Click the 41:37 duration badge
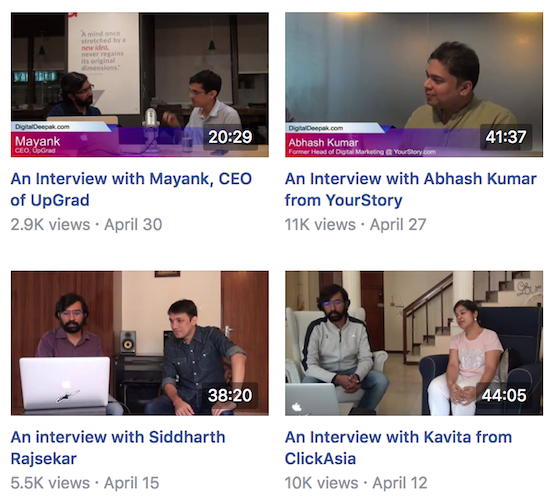The width and height of the screenshot is (550, 502). (505, 137)
